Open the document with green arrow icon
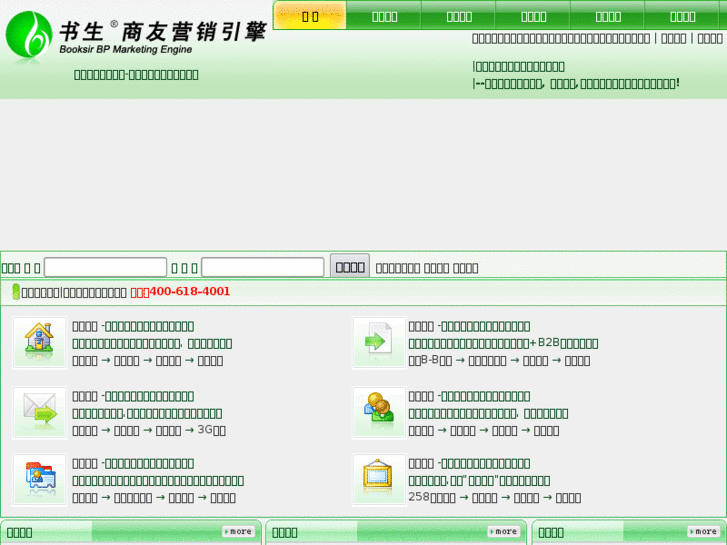 (379, 342)
